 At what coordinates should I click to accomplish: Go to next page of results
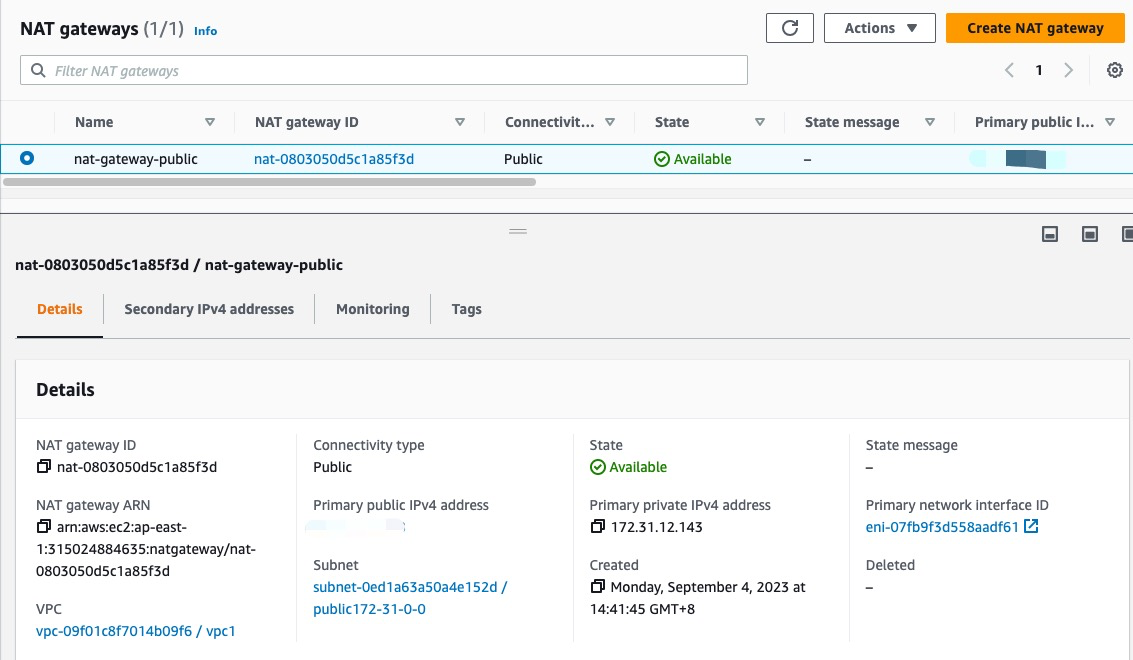pos(1068,70)
